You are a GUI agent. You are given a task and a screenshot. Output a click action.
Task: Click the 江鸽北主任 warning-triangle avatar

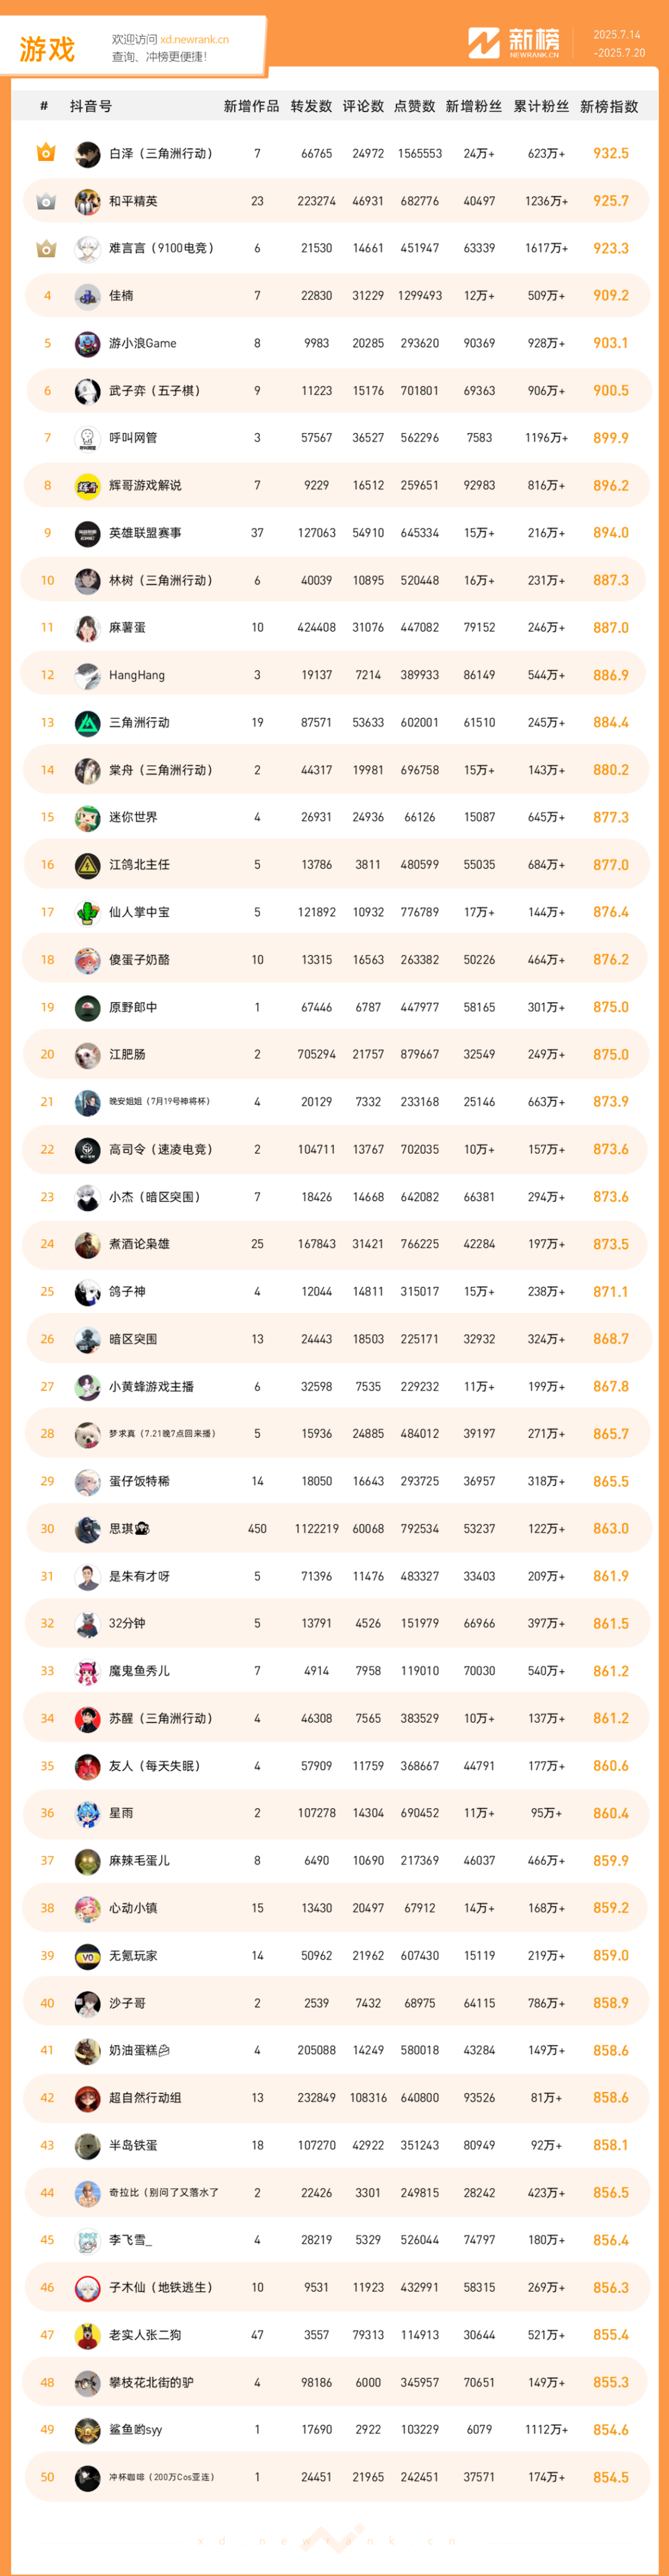click(x=88, y=865)
